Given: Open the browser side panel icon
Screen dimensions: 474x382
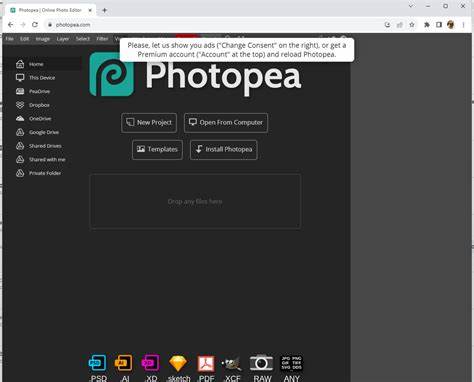Looking at the screenshot, I should click(x=439, y=25).
